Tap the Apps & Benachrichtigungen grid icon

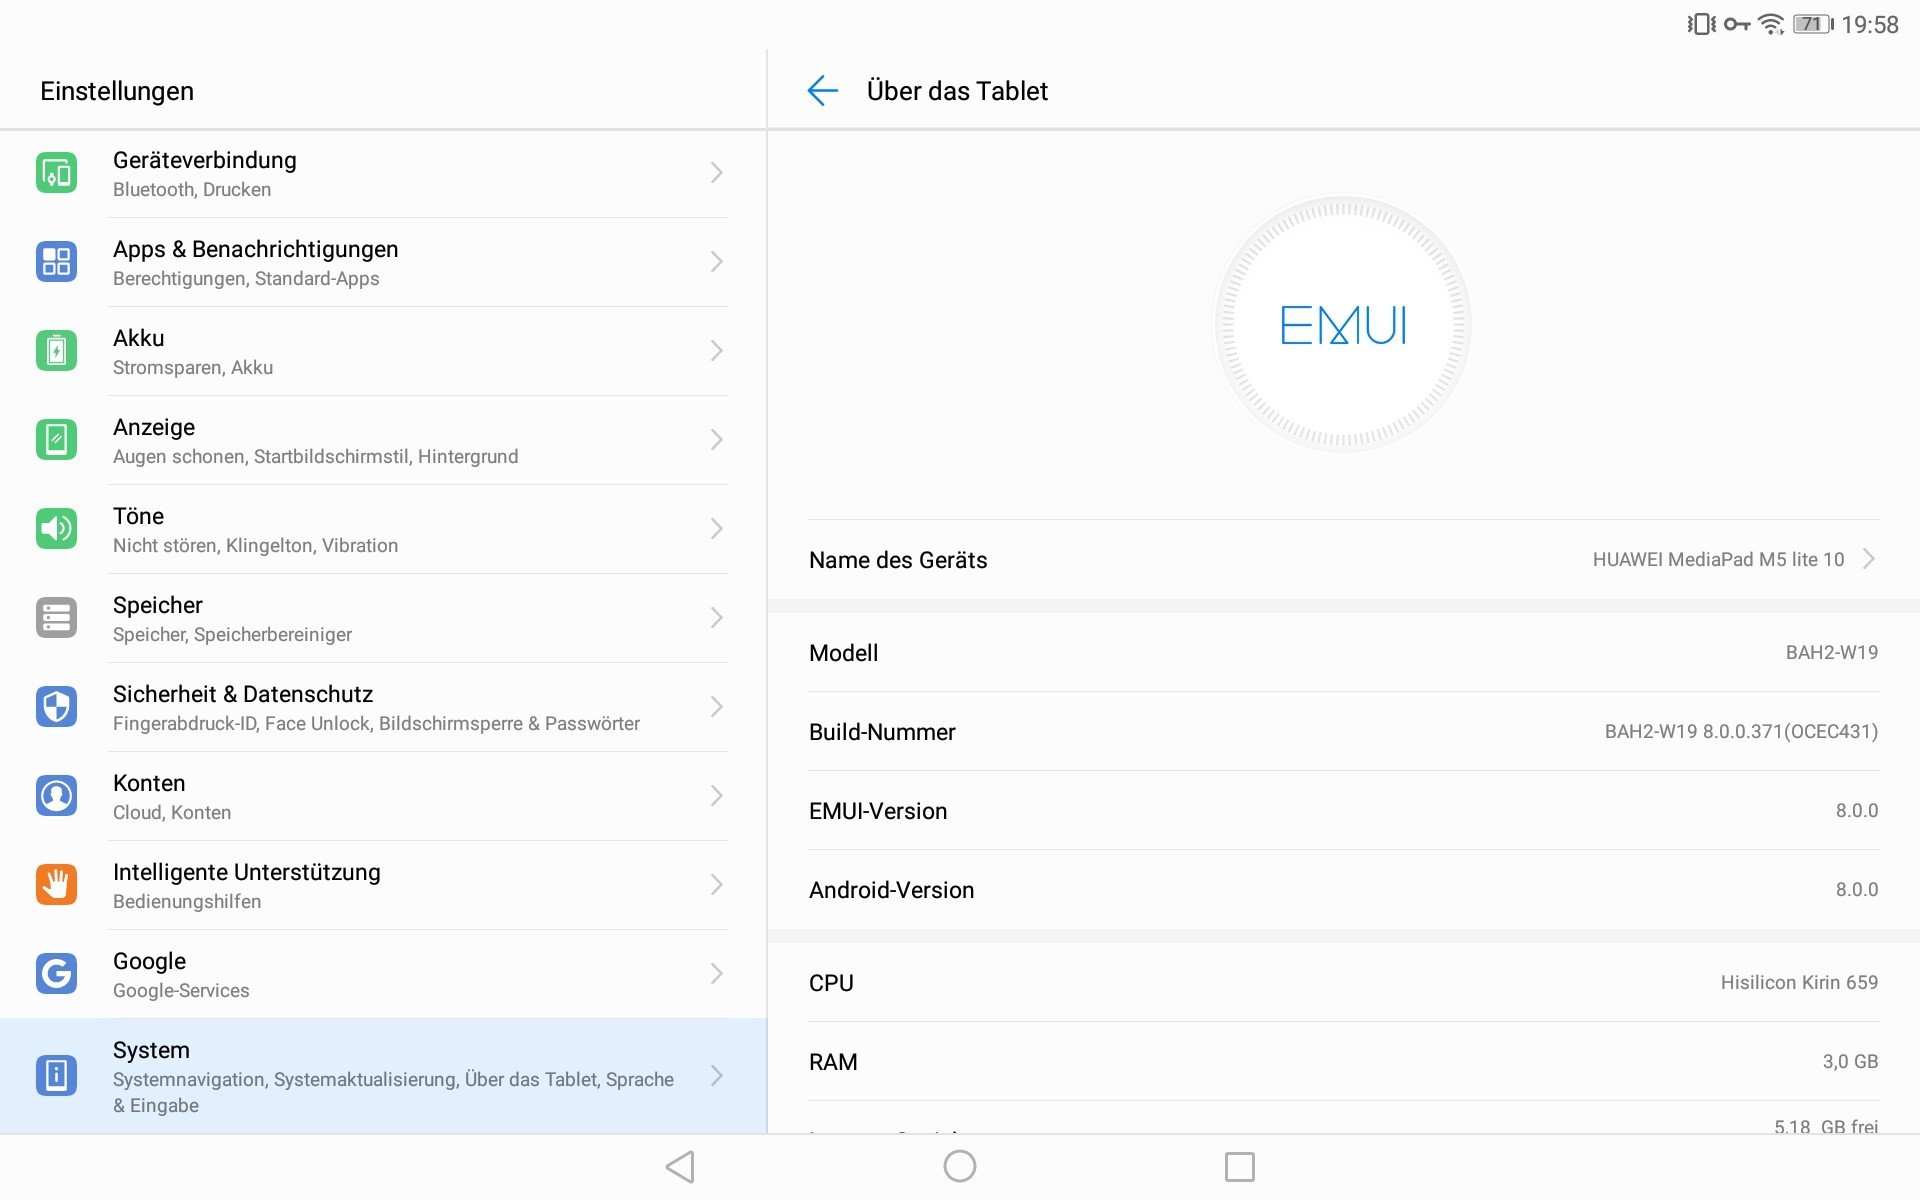[x=57, y=262]
